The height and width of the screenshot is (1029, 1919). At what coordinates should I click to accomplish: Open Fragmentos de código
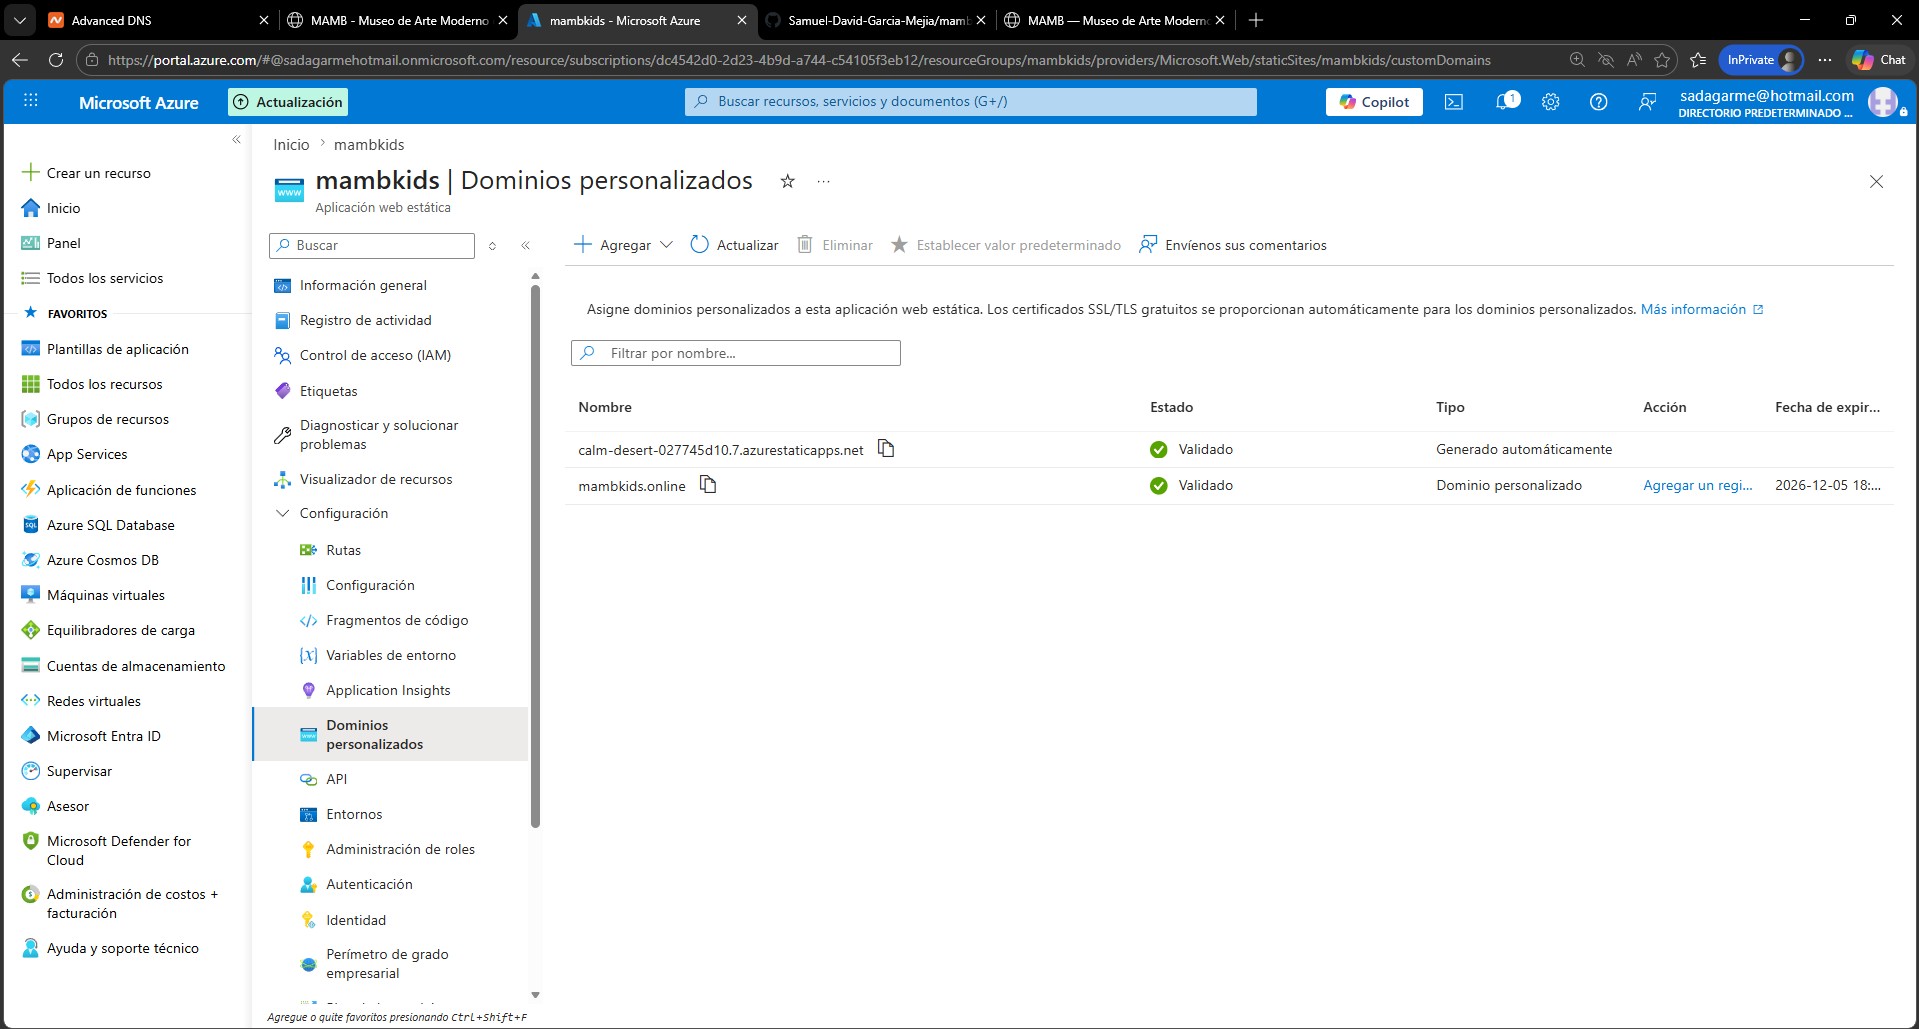(397, 620)
